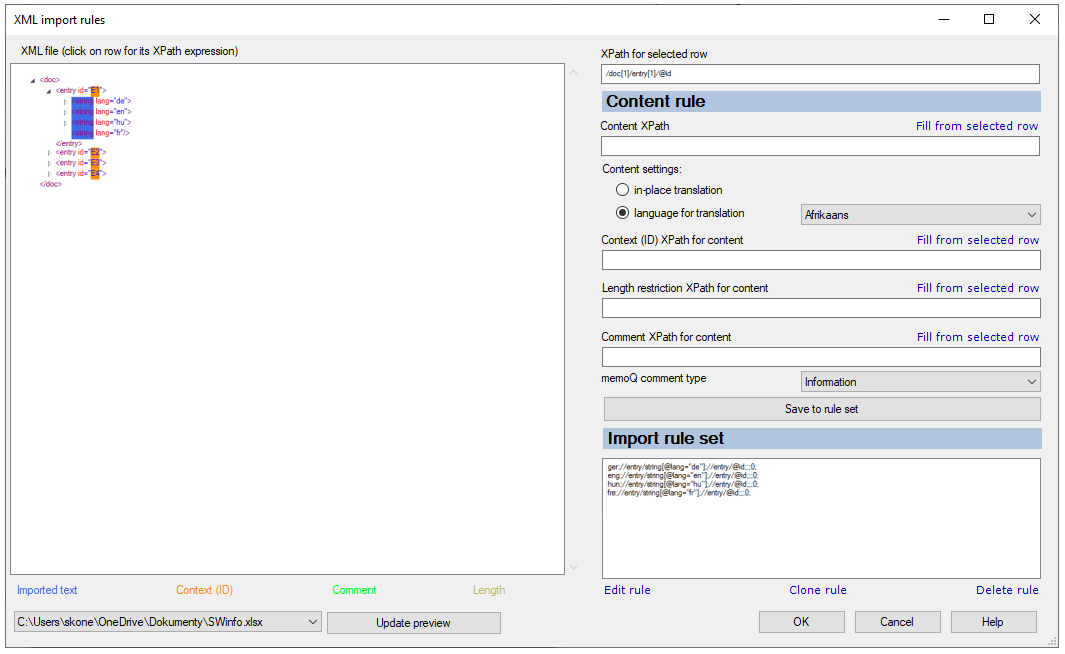1065x654 pixels.
Task: Fill Length restriction XPath from selected row
Action: pyautogui.click(x=977, y=287)
